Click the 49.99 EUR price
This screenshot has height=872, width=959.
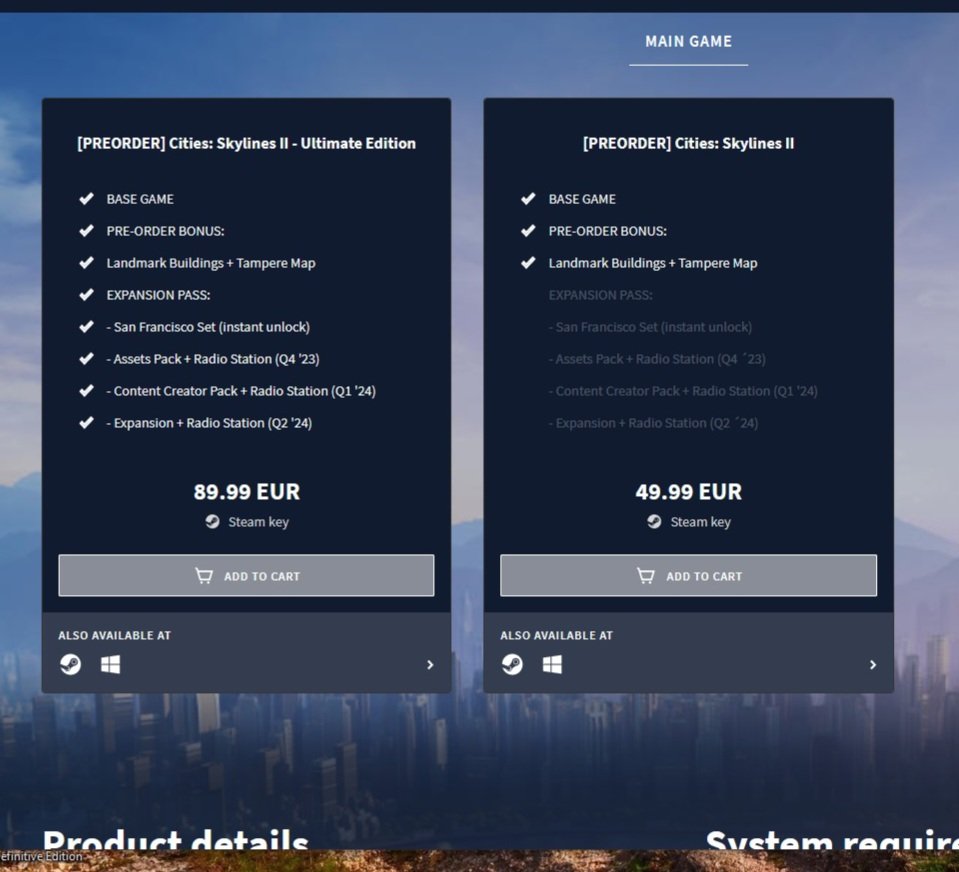[x=689, y=492]
